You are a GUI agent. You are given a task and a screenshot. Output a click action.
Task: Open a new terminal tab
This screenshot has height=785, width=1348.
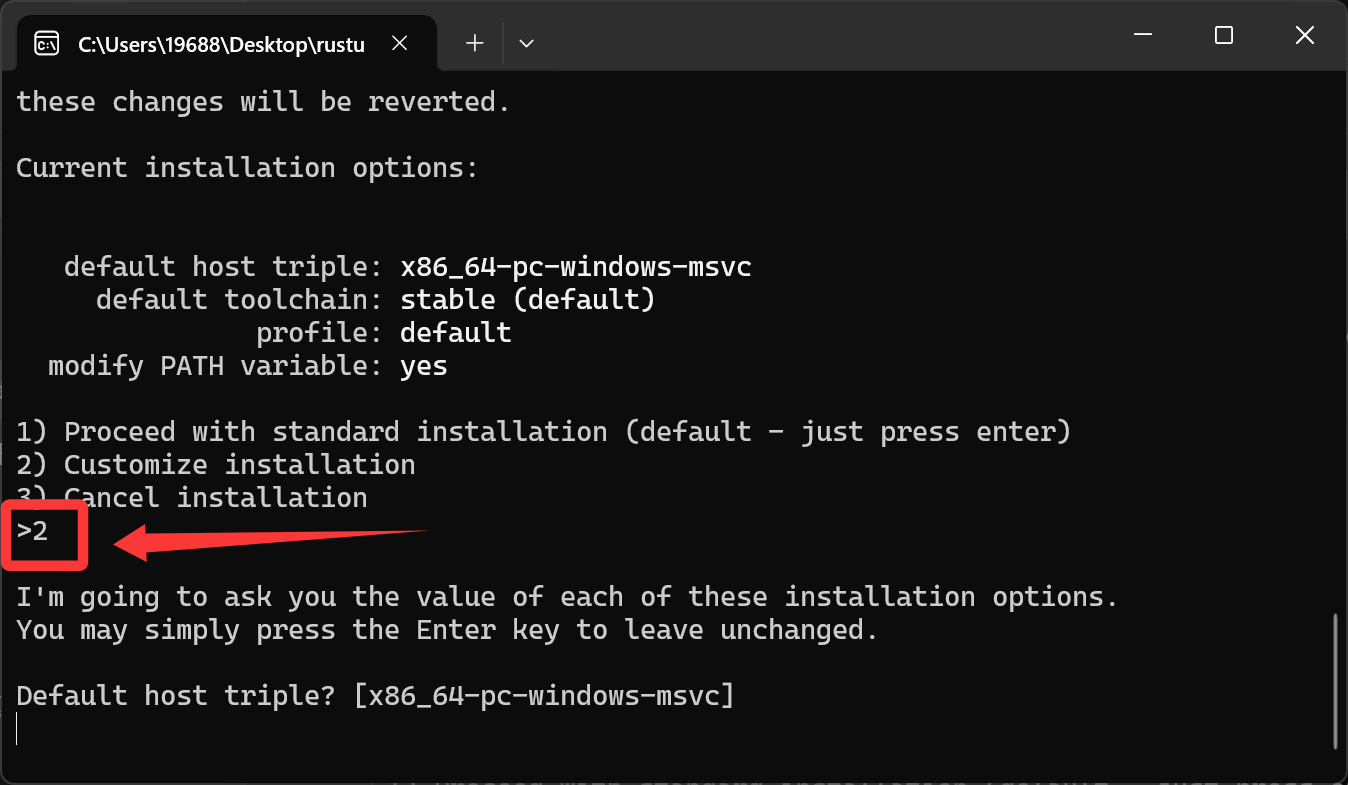coord(475,43)
